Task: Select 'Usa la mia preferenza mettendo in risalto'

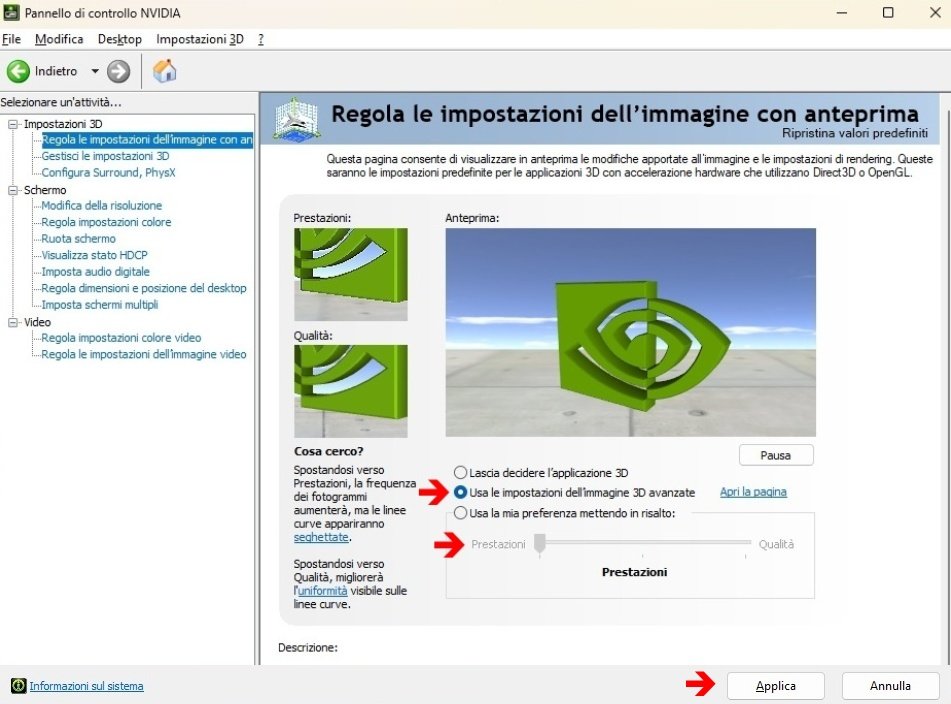Action: point(460,513)
